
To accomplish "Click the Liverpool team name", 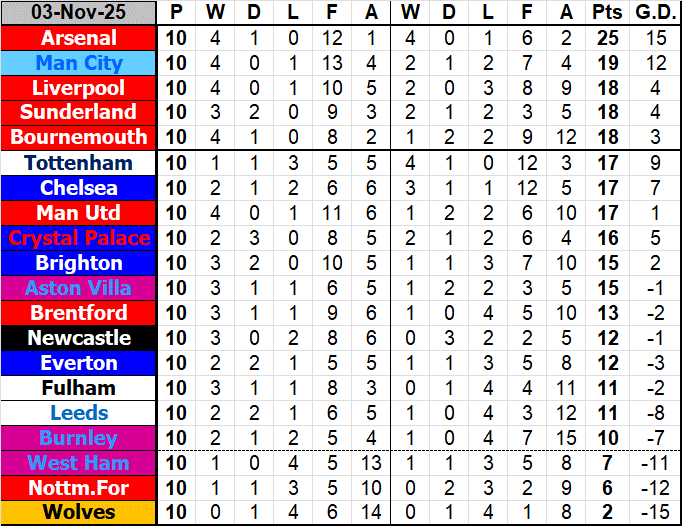I will click(79, 88).
